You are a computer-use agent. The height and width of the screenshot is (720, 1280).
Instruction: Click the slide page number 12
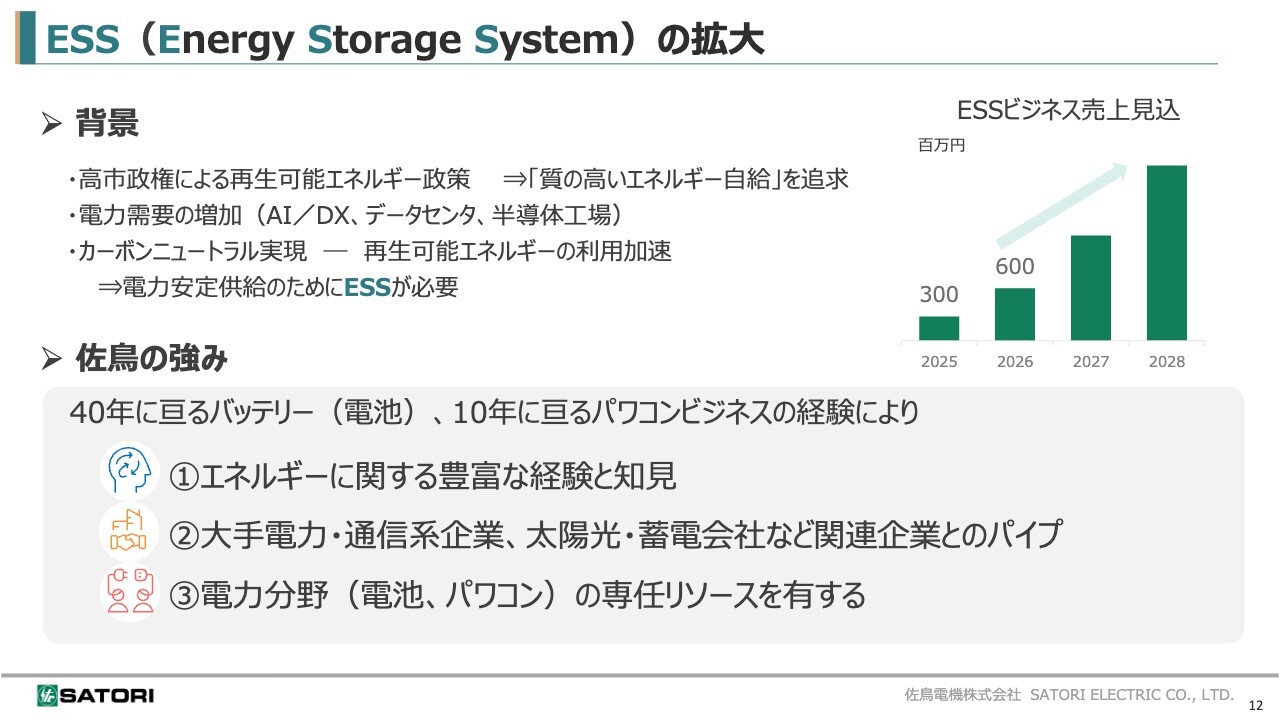pos(1257,705)
